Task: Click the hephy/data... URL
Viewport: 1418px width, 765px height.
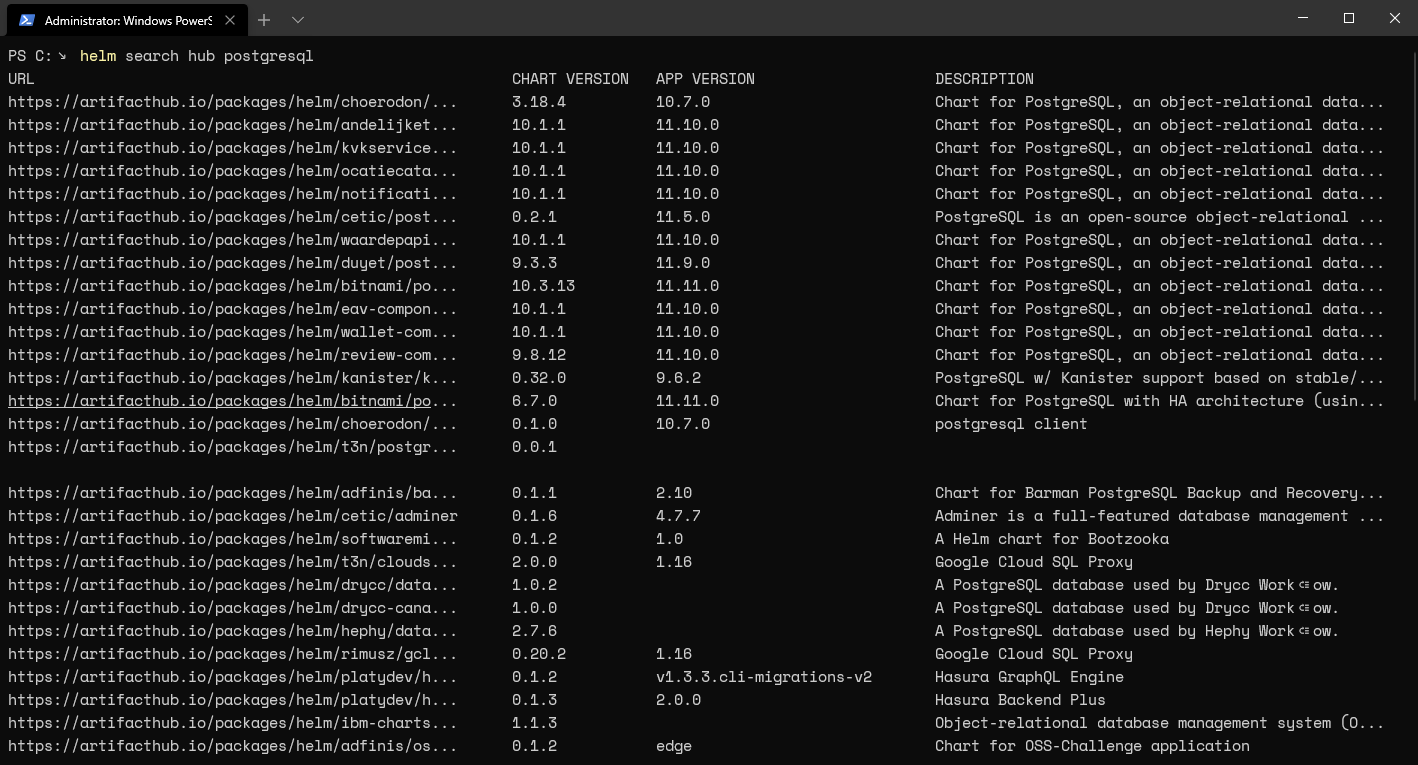Action: (232, 631)
